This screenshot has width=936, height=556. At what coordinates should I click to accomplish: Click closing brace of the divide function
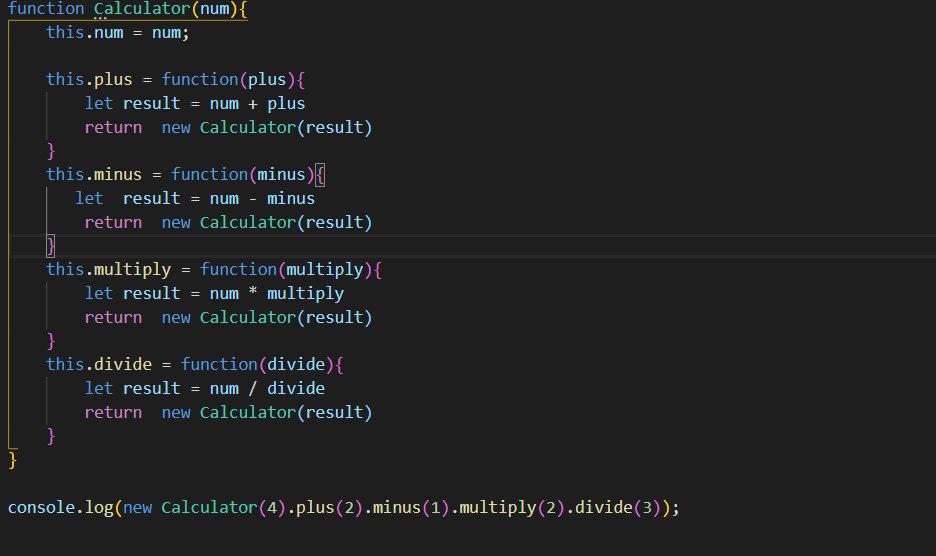coord(51,436)
